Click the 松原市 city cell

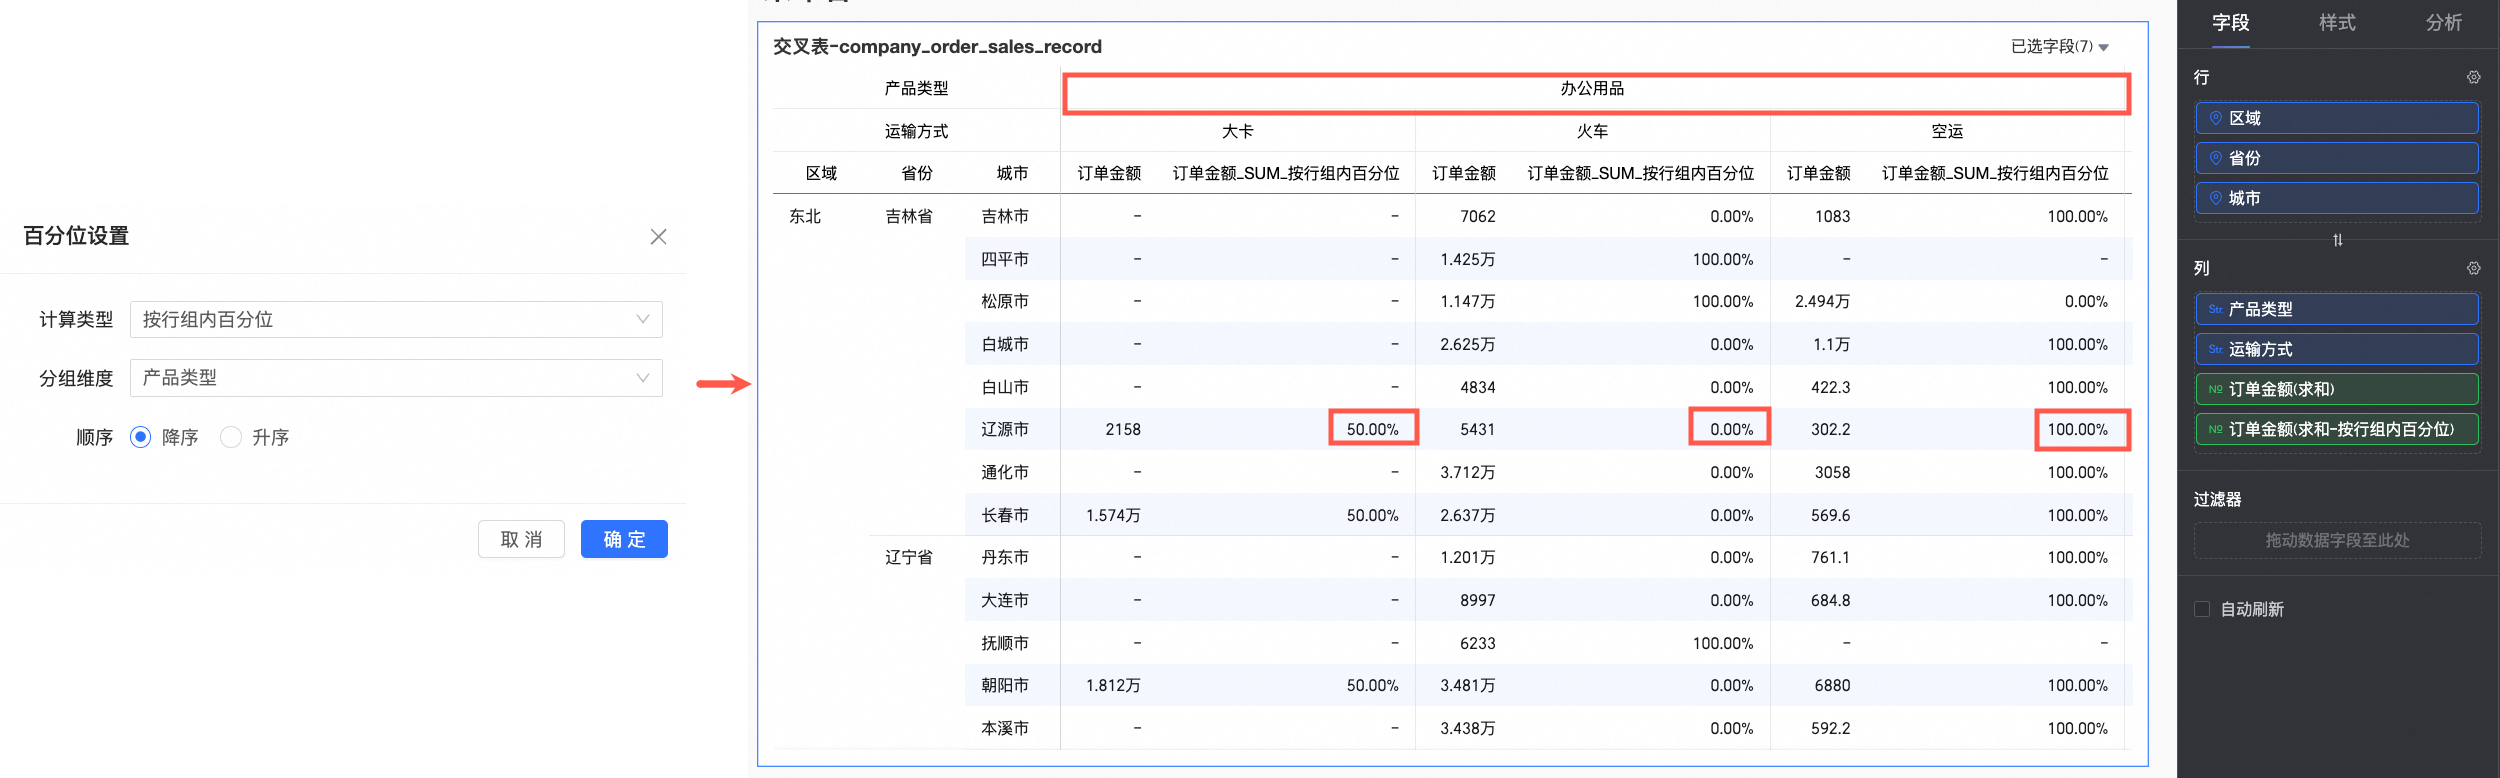coord(1005,301)
